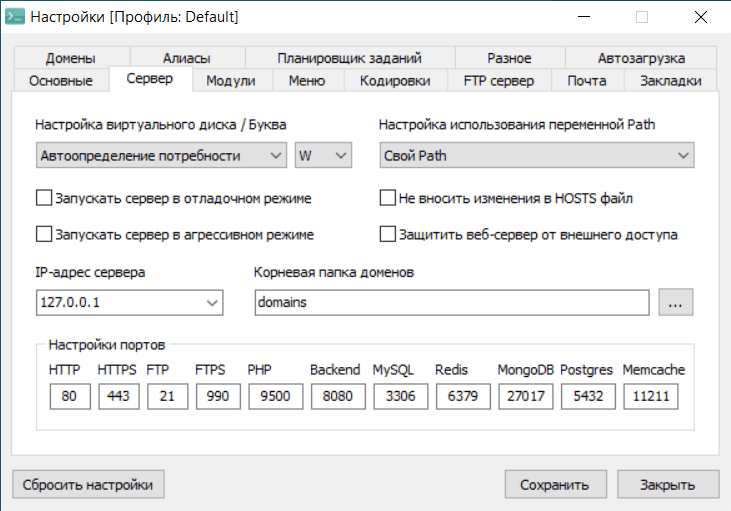Screen dimensions: 731x511
Task: Click the FTPS port field showing 990
Action: [x=218, y=396]
